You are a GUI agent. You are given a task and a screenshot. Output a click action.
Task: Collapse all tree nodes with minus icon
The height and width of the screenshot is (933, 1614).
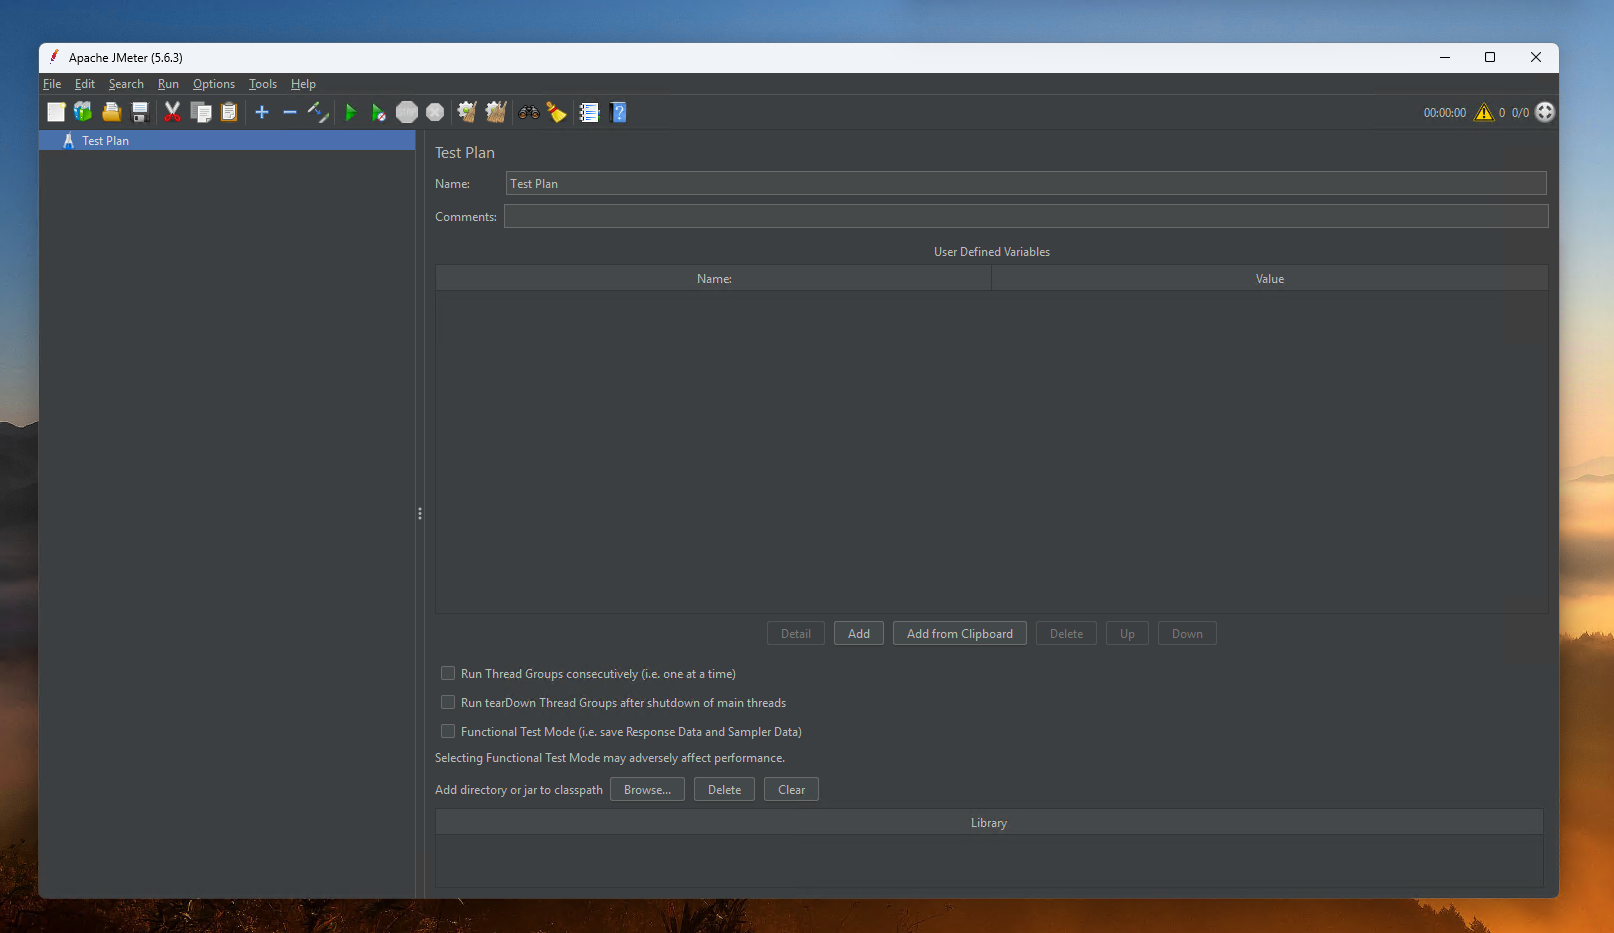click(290, 112)
